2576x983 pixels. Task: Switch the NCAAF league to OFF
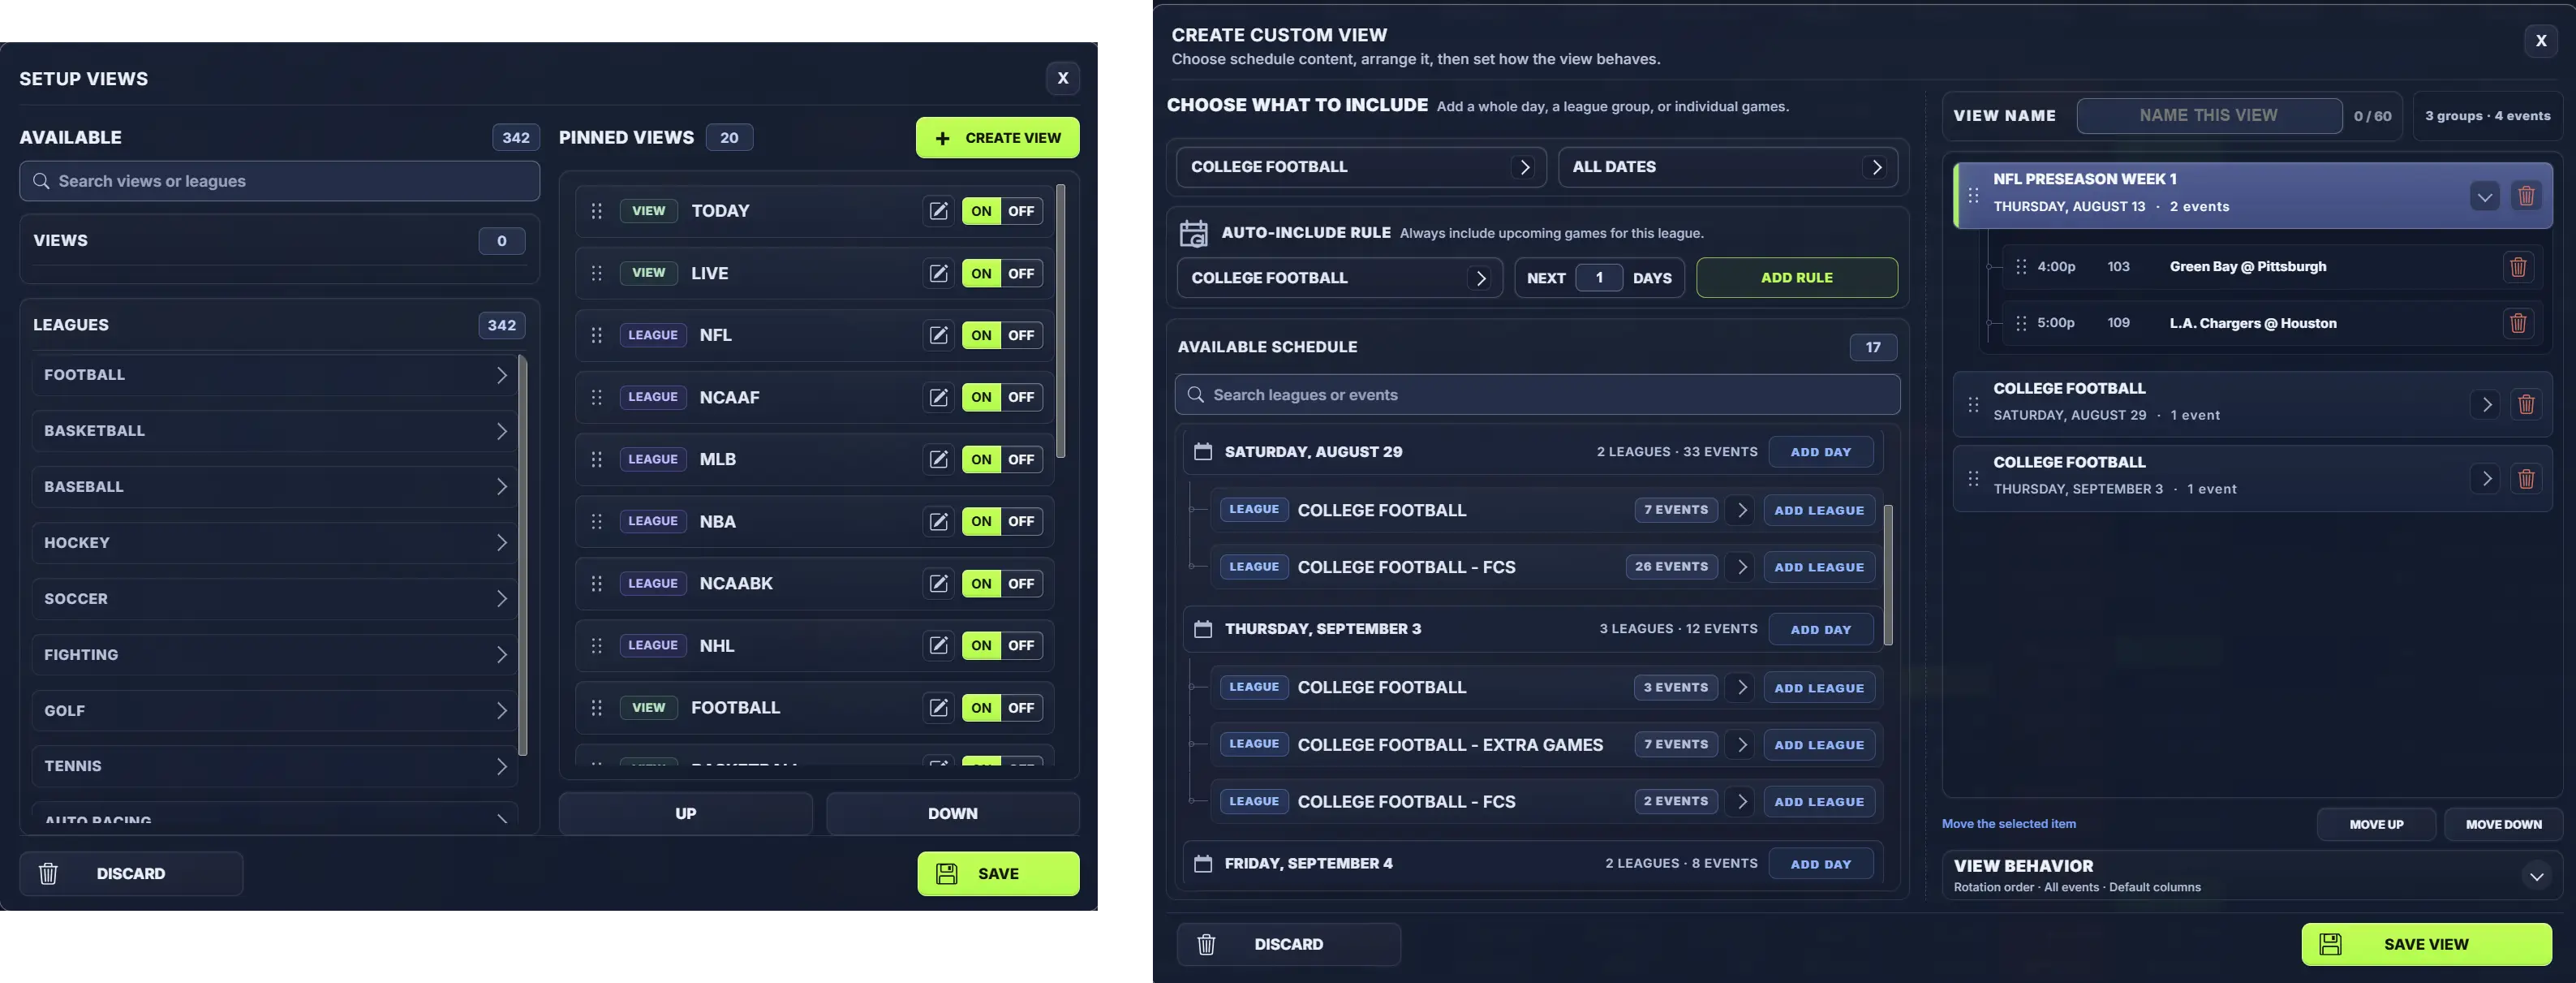tap(1021, 397)
